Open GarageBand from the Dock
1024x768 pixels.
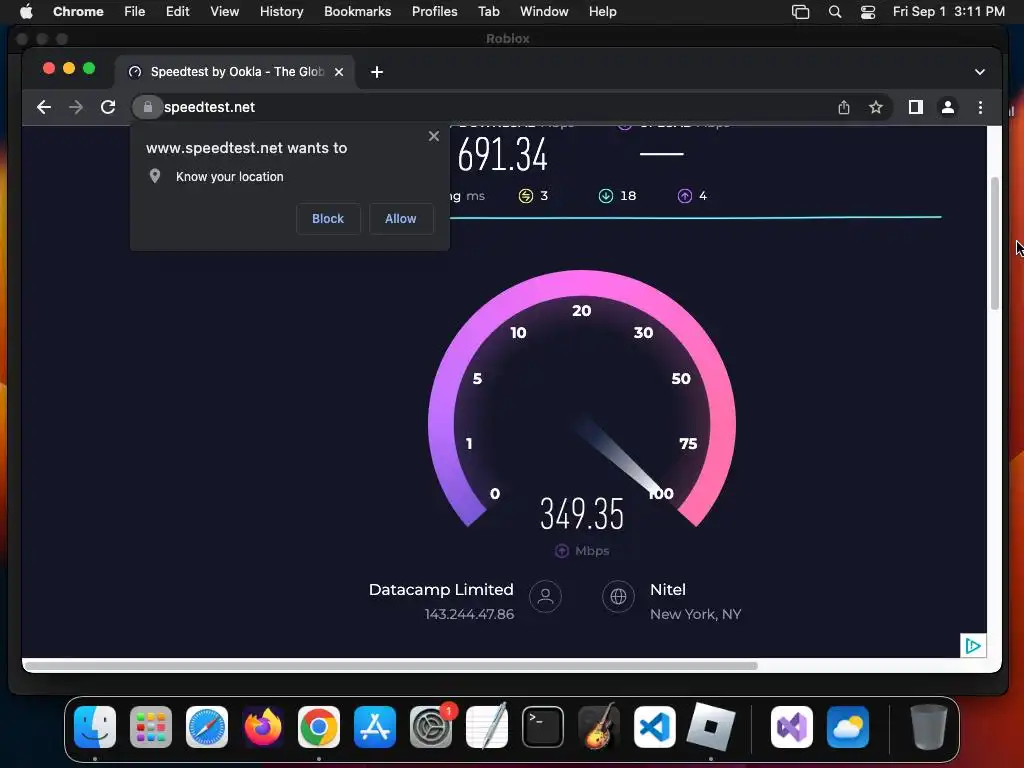pyautogui.click(x=599, y=727)
